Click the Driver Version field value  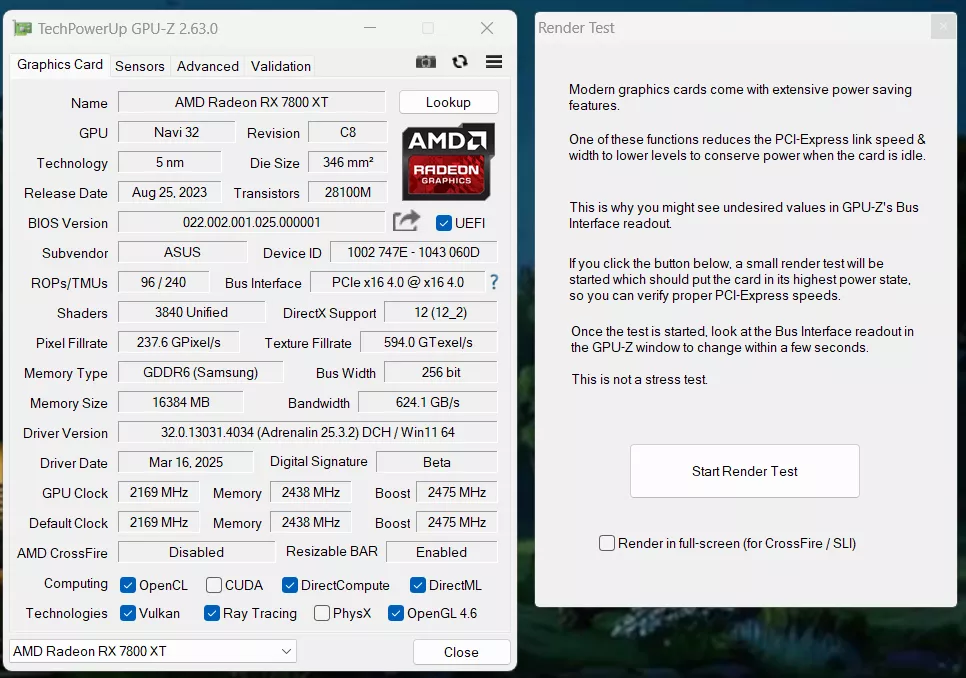coord(307,432)
